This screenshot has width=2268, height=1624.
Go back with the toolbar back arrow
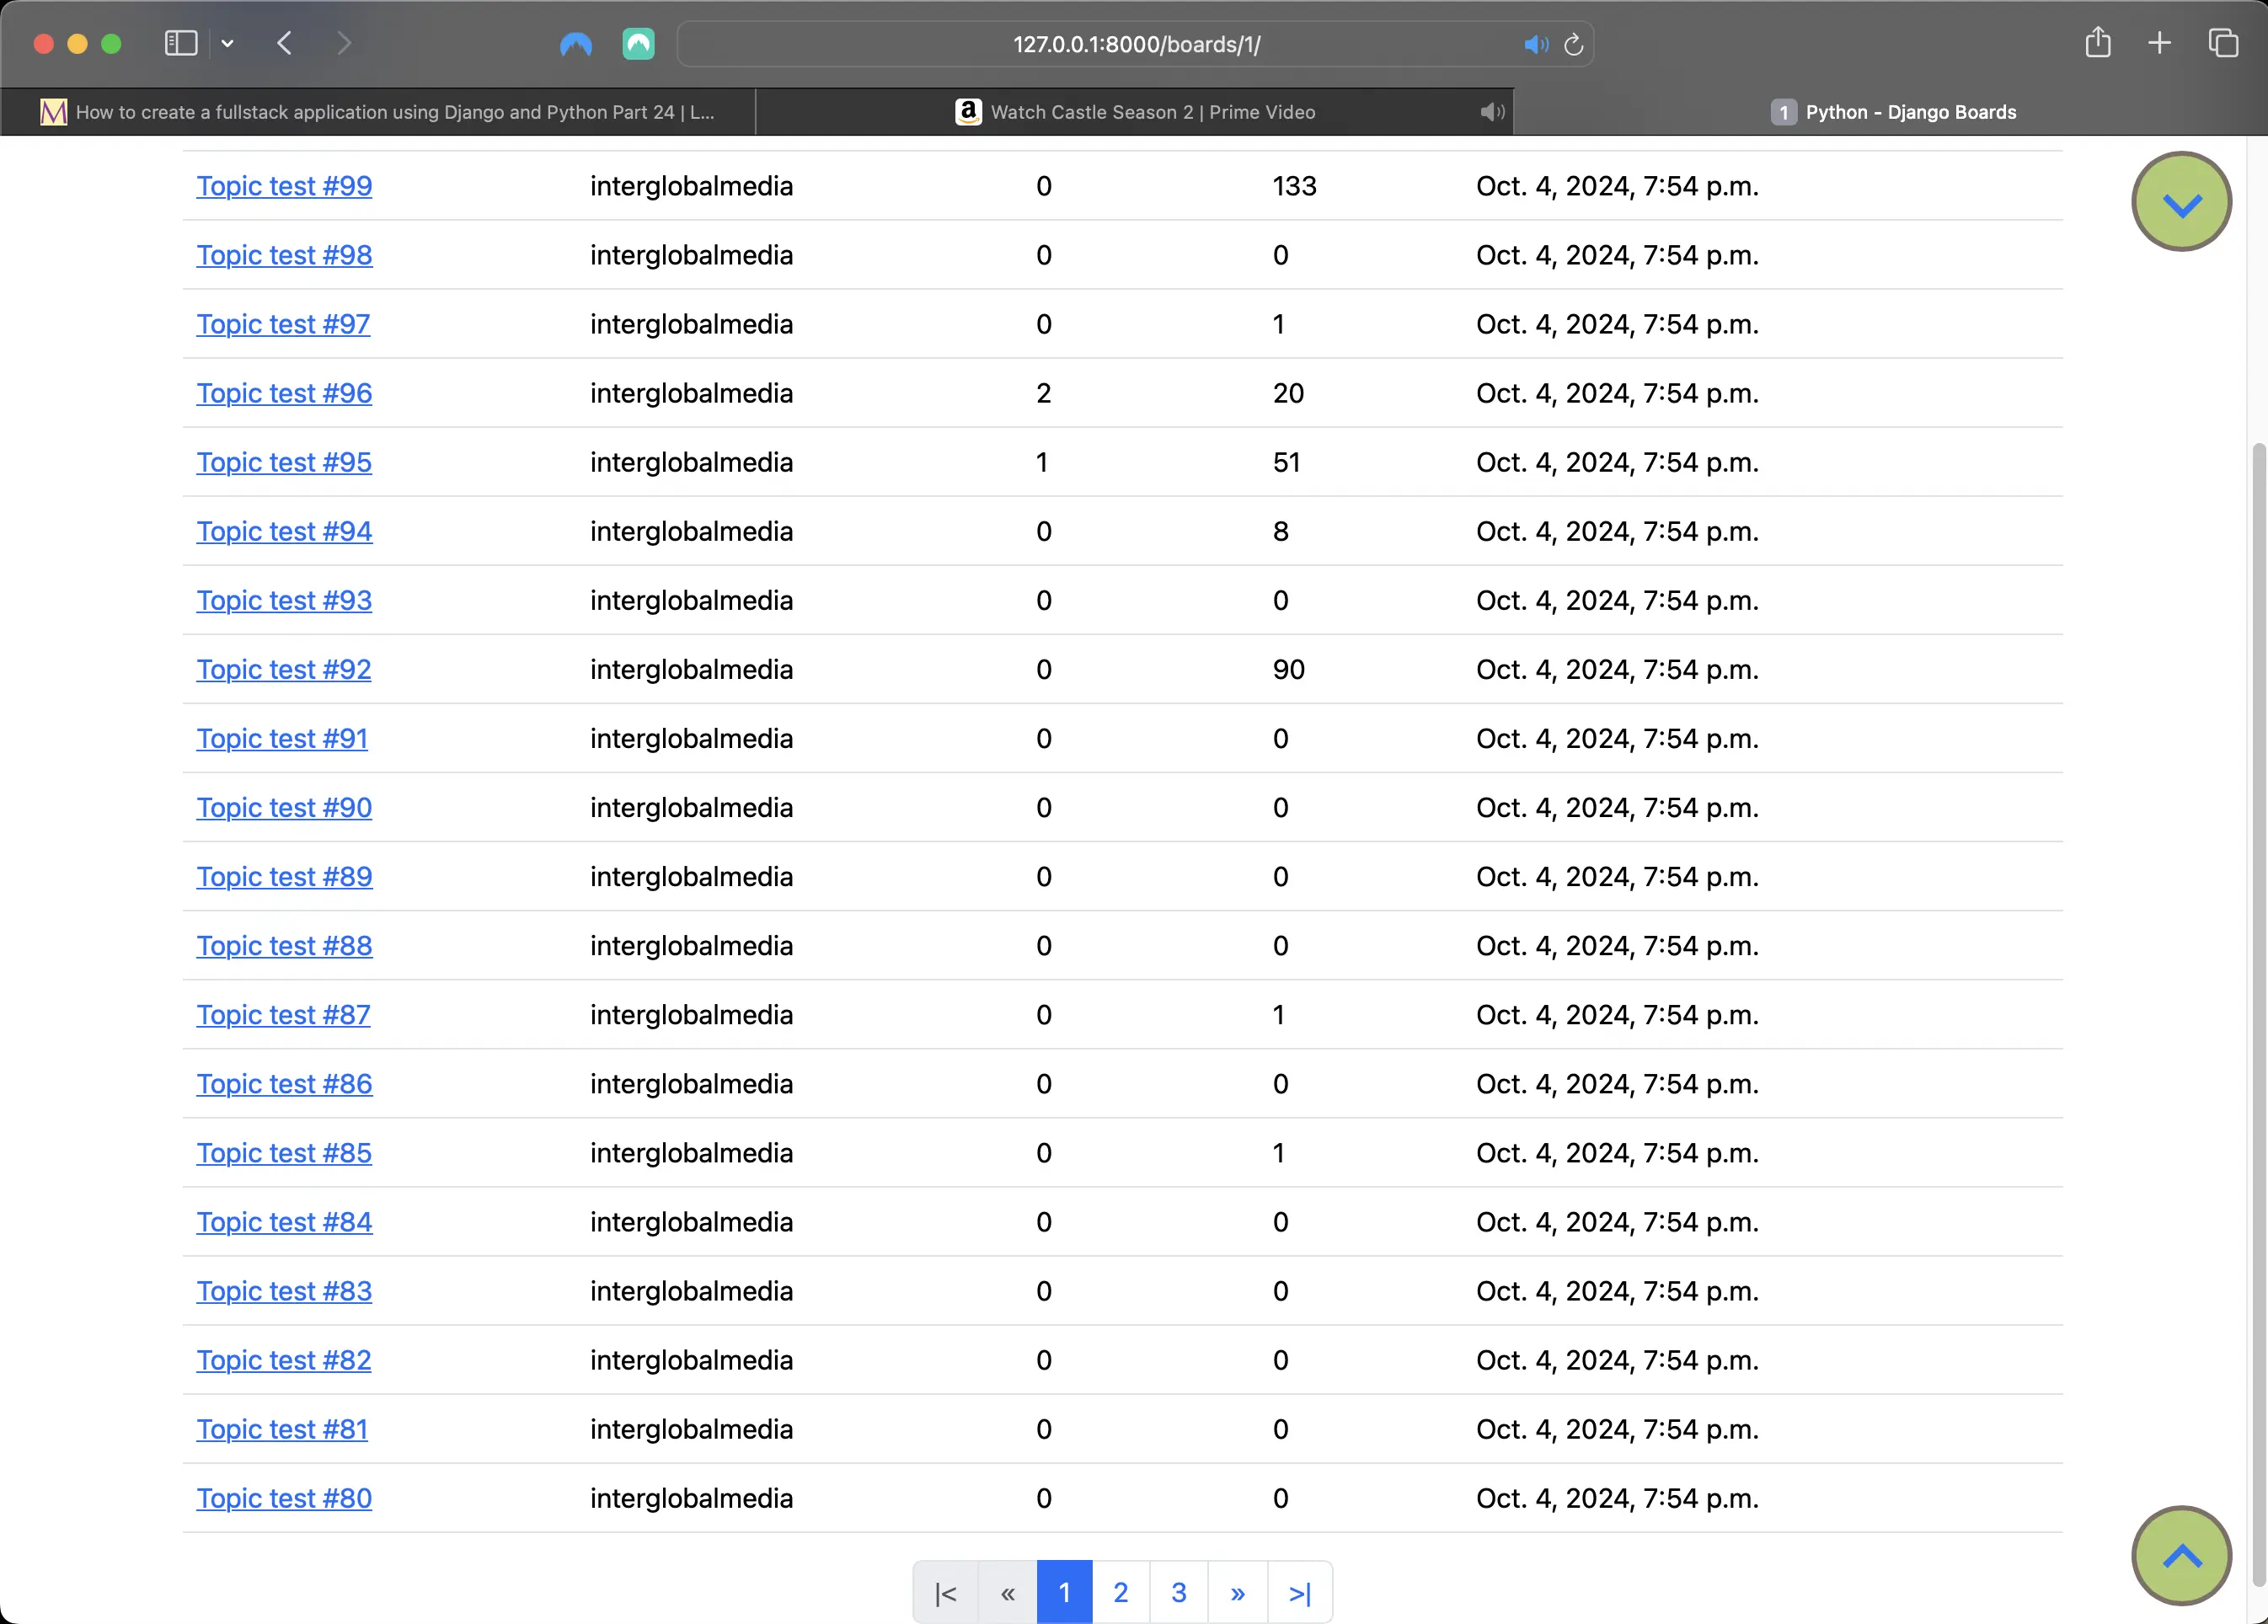pos(285,43)
